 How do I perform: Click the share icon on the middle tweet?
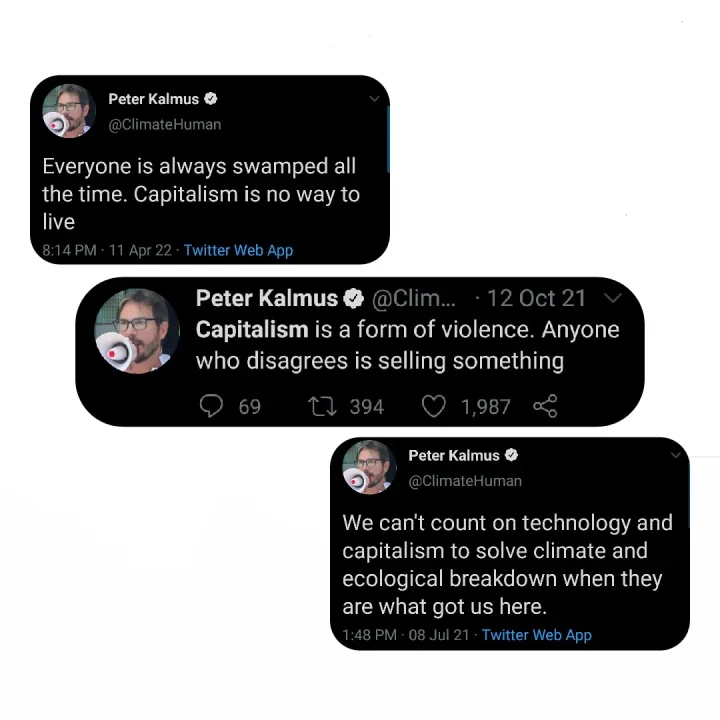point(545,406)
